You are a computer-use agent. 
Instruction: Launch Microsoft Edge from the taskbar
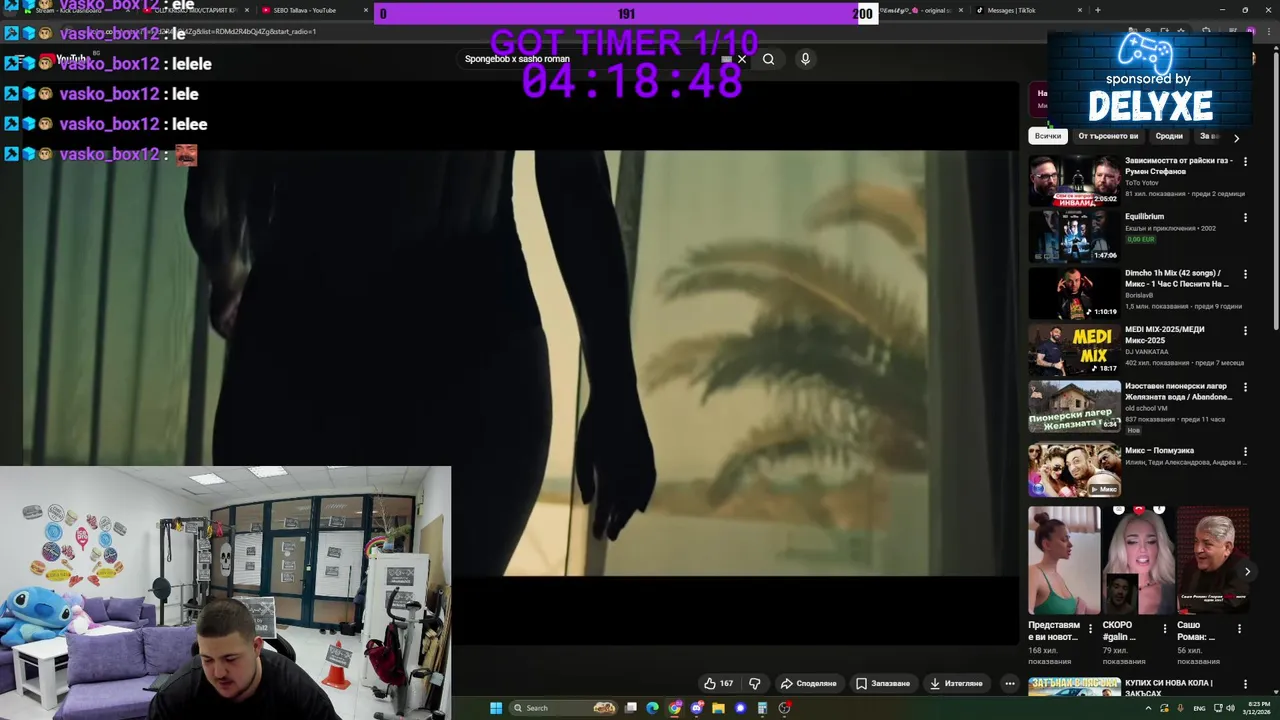(x=652, y=708)
